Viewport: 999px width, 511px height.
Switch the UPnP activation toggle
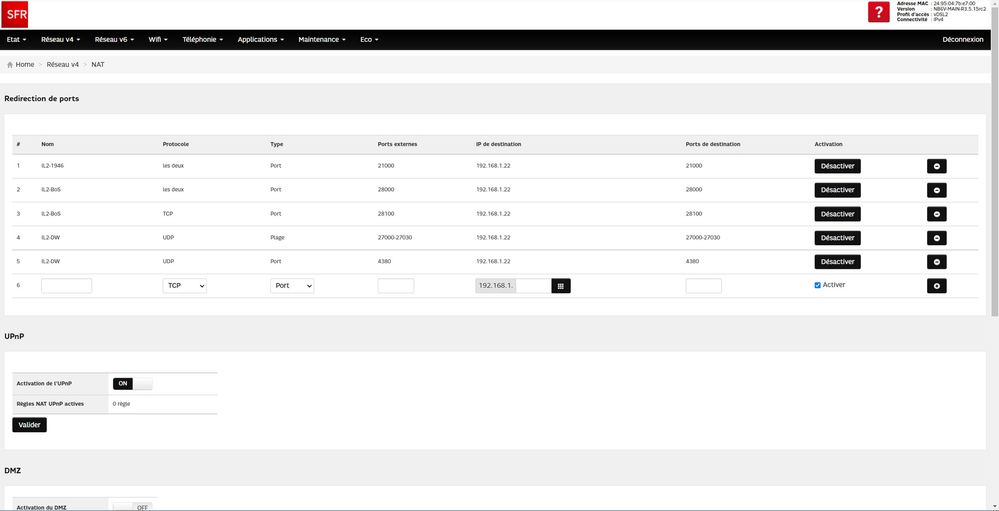point(133,384)
